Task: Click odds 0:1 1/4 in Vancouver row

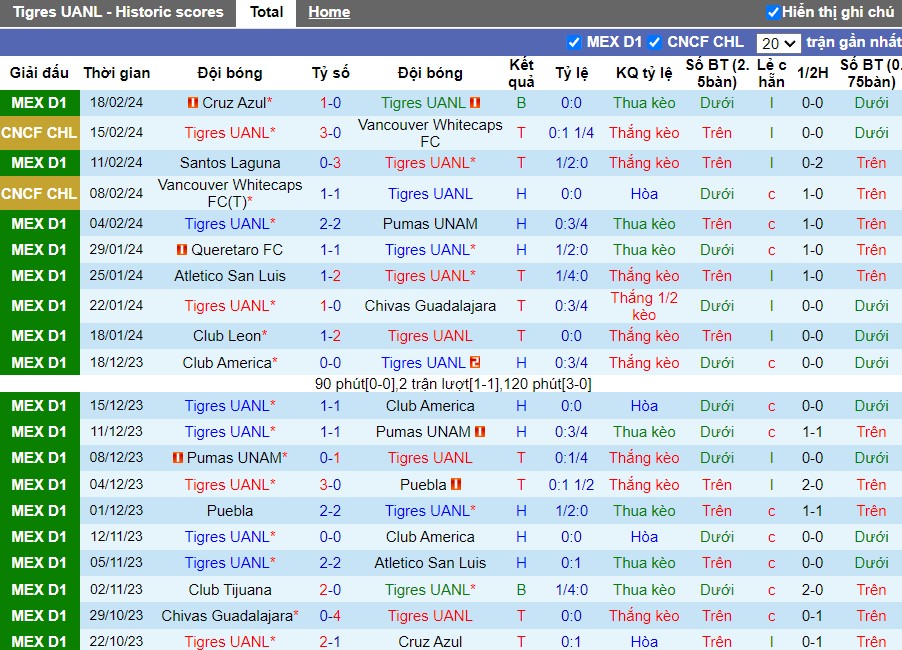Action: tap(571, 133)
